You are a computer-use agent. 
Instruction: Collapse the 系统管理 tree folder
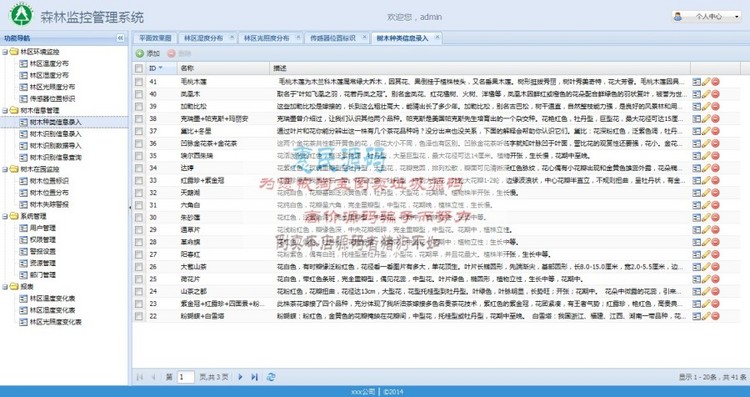click(x=5, y=216)
